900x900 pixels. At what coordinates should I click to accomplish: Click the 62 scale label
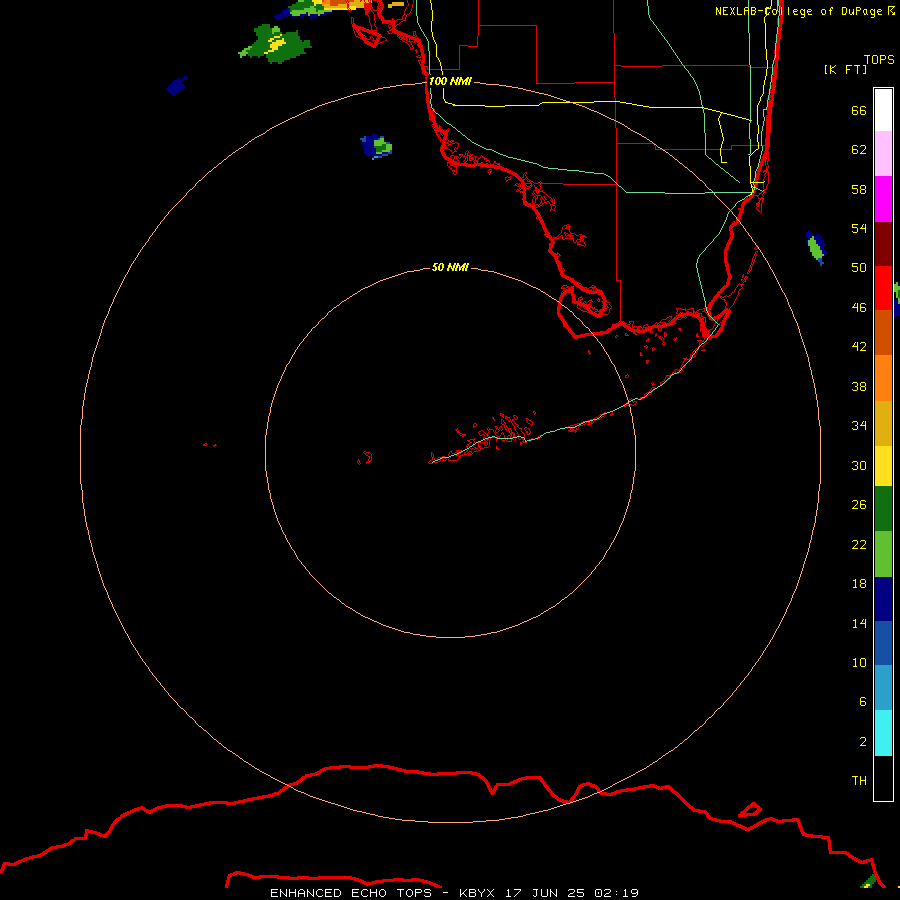[x=859, y=150]
